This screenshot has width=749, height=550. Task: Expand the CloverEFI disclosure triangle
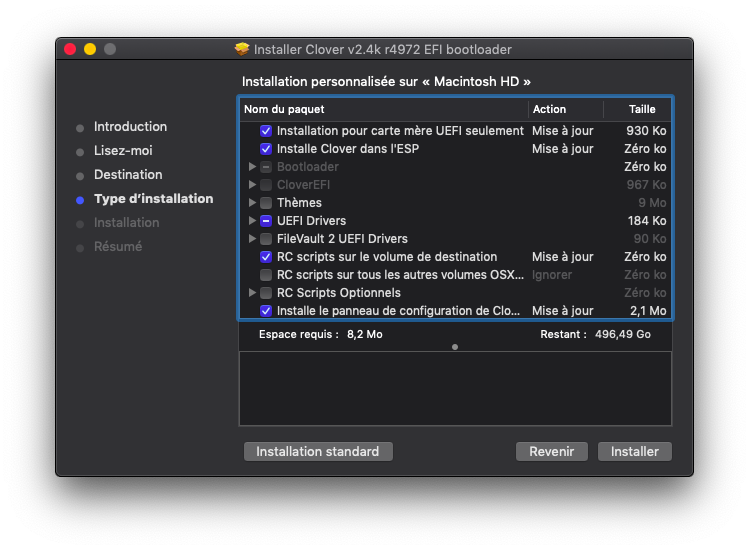click(252, 185)
